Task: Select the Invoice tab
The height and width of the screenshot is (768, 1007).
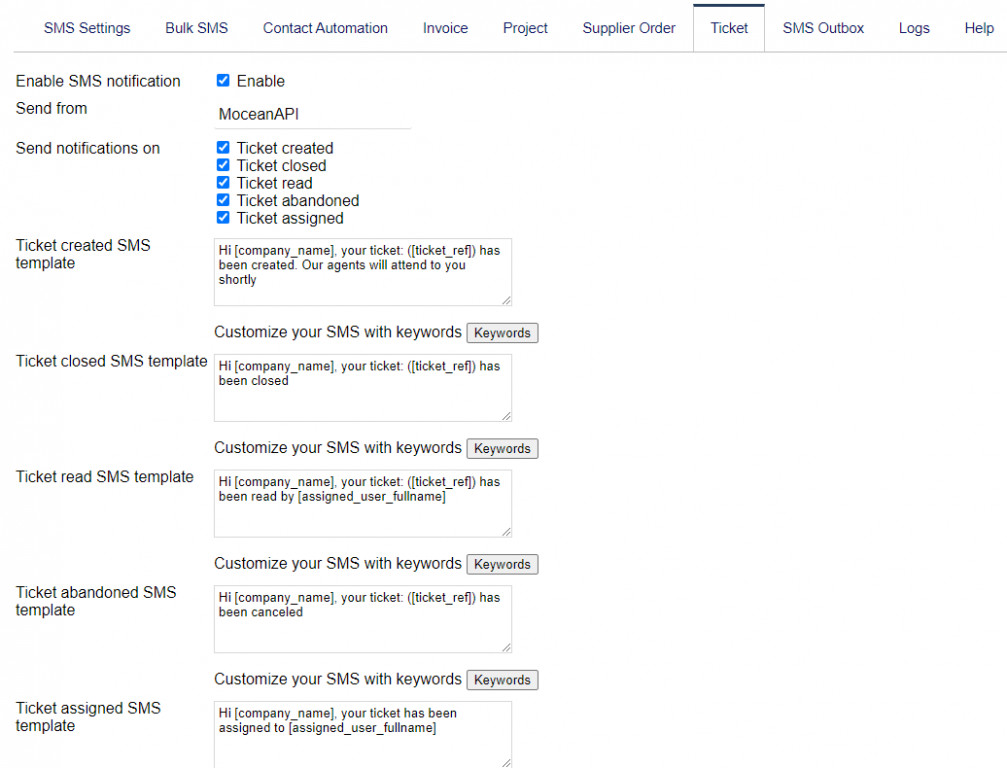Action: [445, 28]
